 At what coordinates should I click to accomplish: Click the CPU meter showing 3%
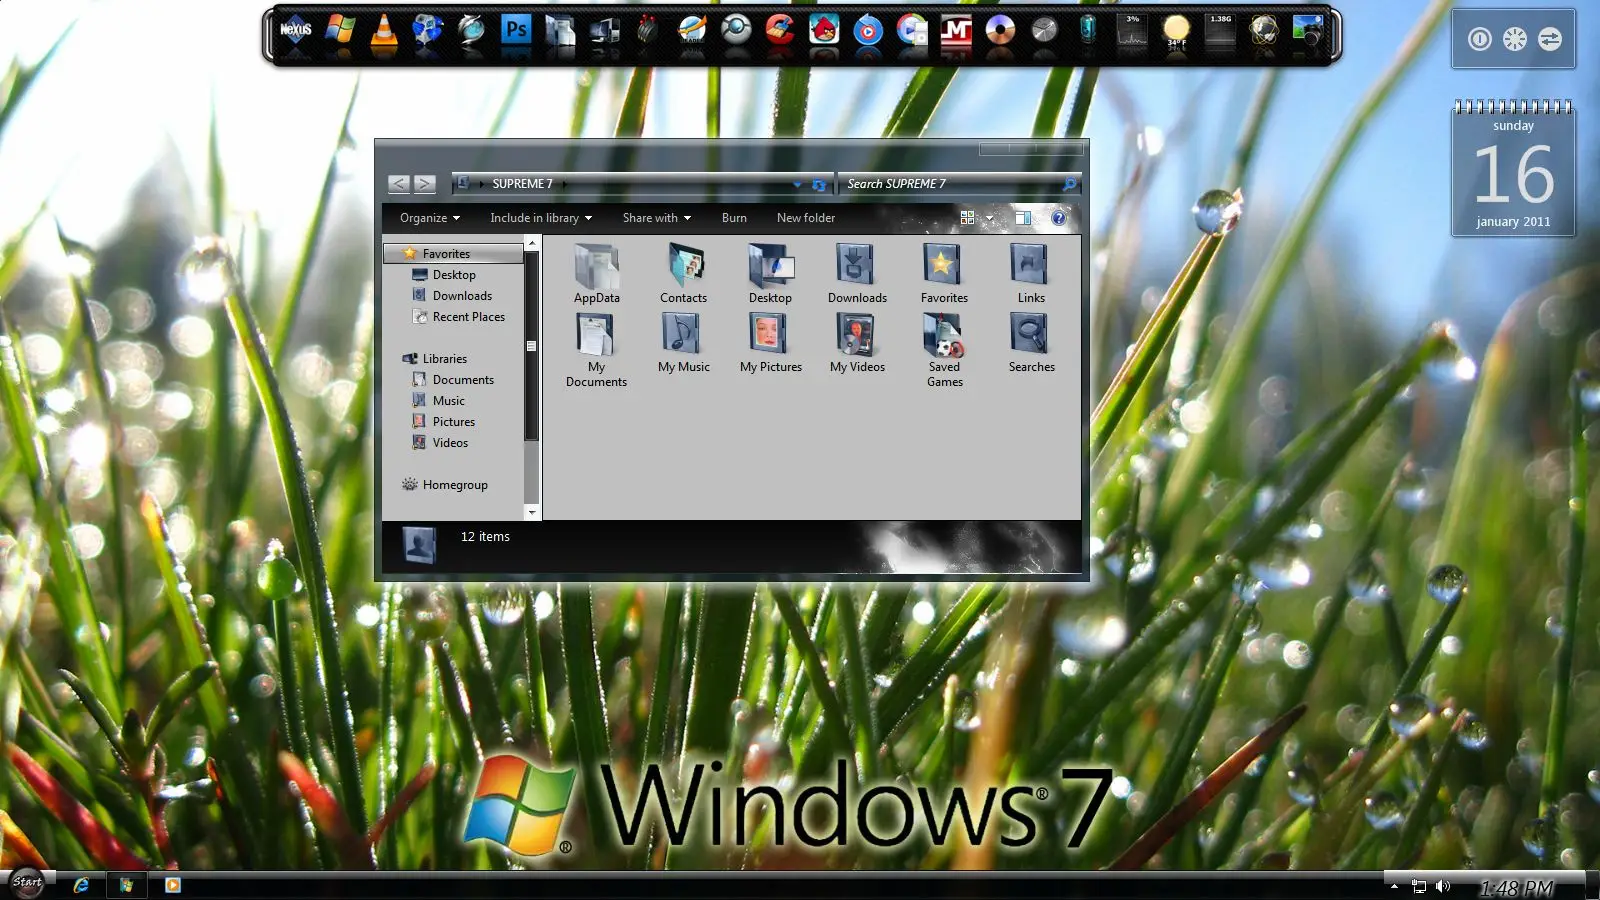coord(1132,30)
